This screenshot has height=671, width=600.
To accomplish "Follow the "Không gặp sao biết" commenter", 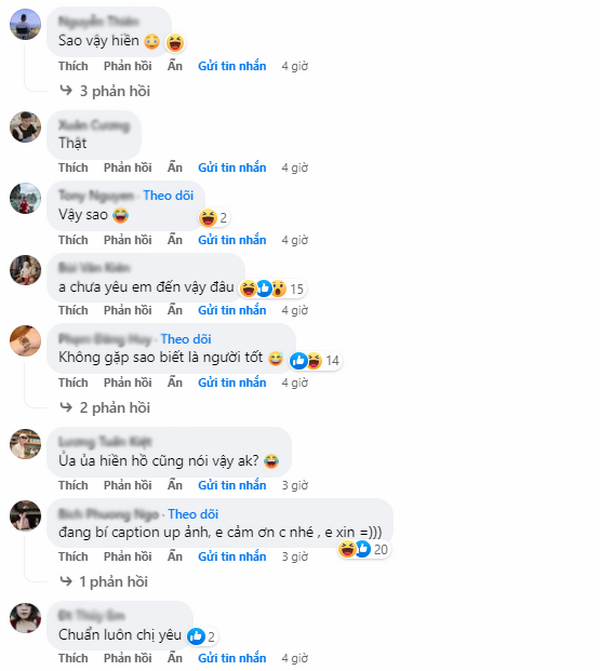I will tap(186, 339).
